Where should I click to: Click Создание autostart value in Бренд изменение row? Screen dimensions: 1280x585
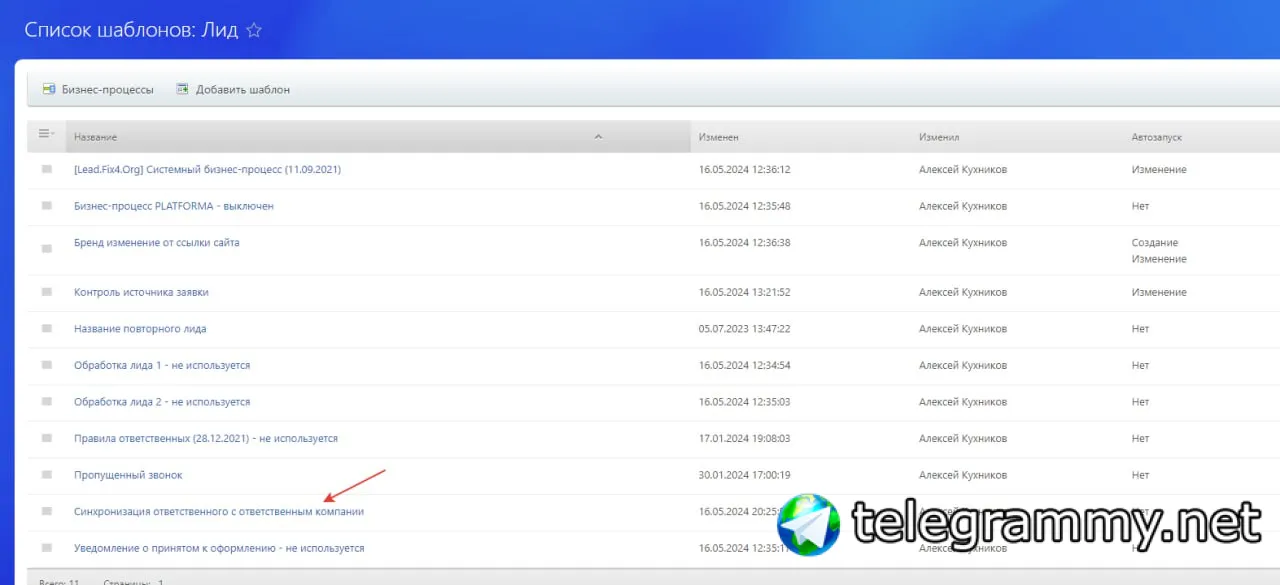(1155, 242)
